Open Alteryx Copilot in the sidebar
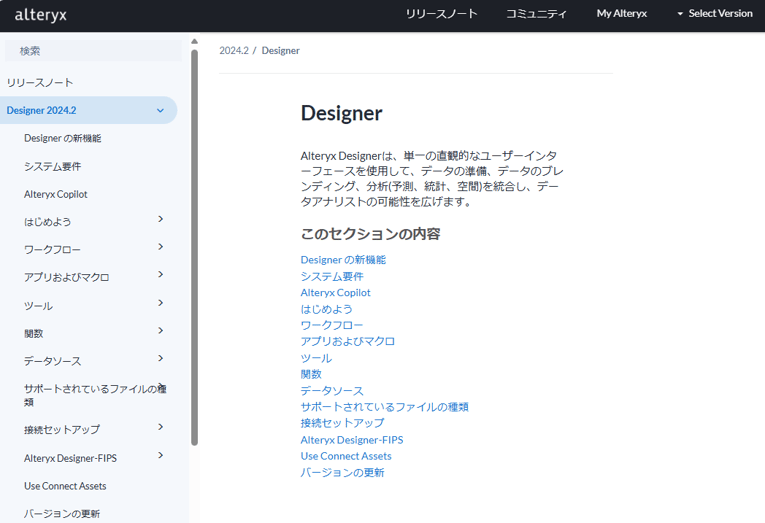 pos(56,194)
